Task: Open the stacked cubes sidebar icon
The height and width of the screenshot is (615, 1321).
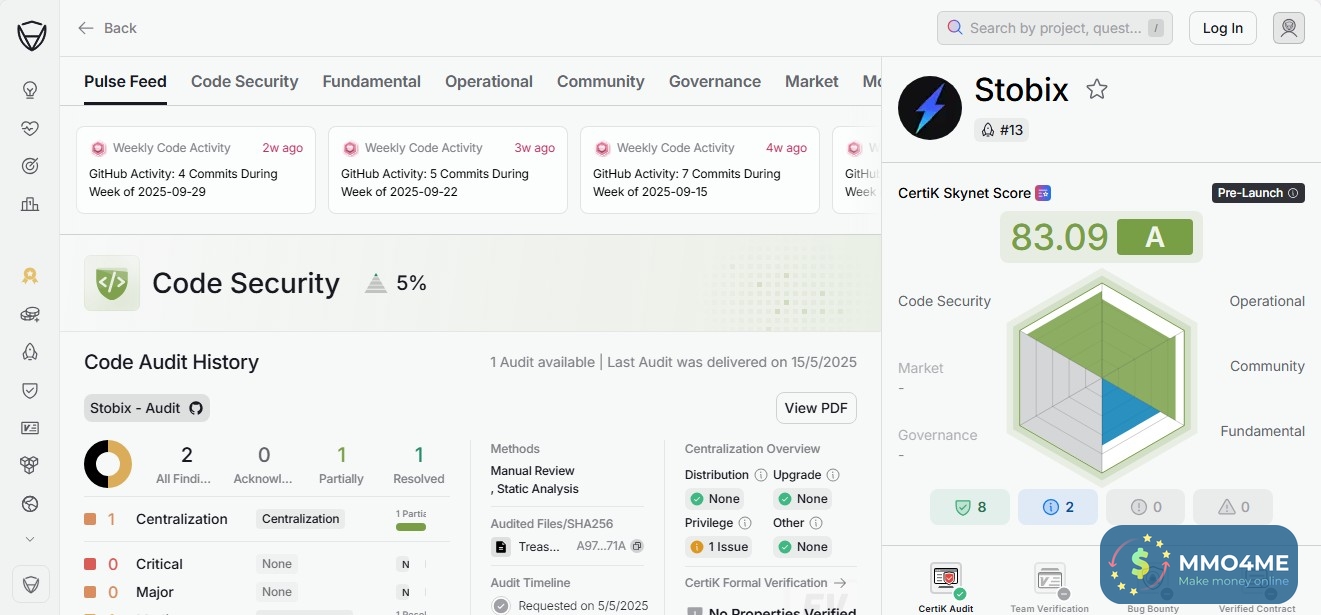Action: pyautogui.click(x=30, y=465)
